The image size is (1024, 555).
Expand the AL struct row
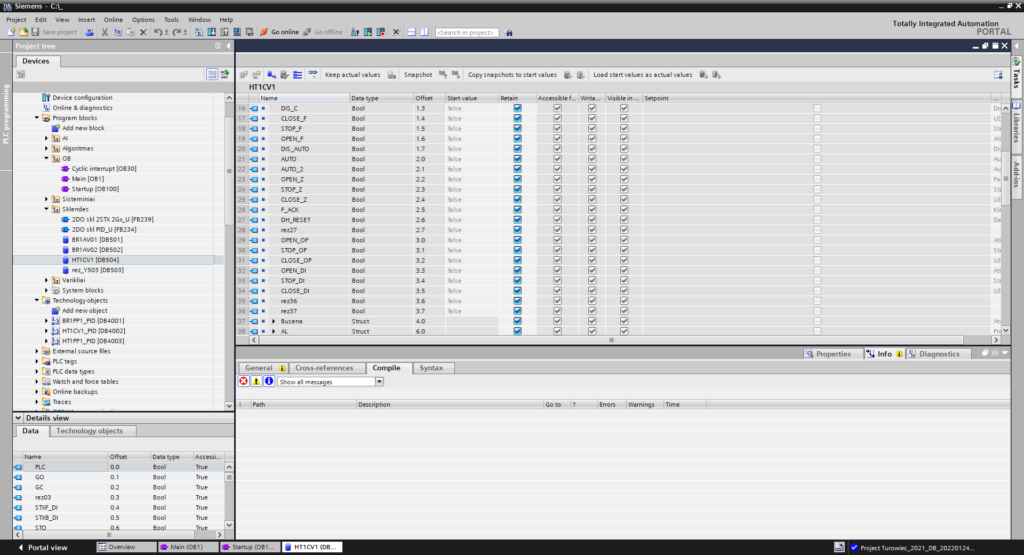pyautogui.click(x=274, y=331)
